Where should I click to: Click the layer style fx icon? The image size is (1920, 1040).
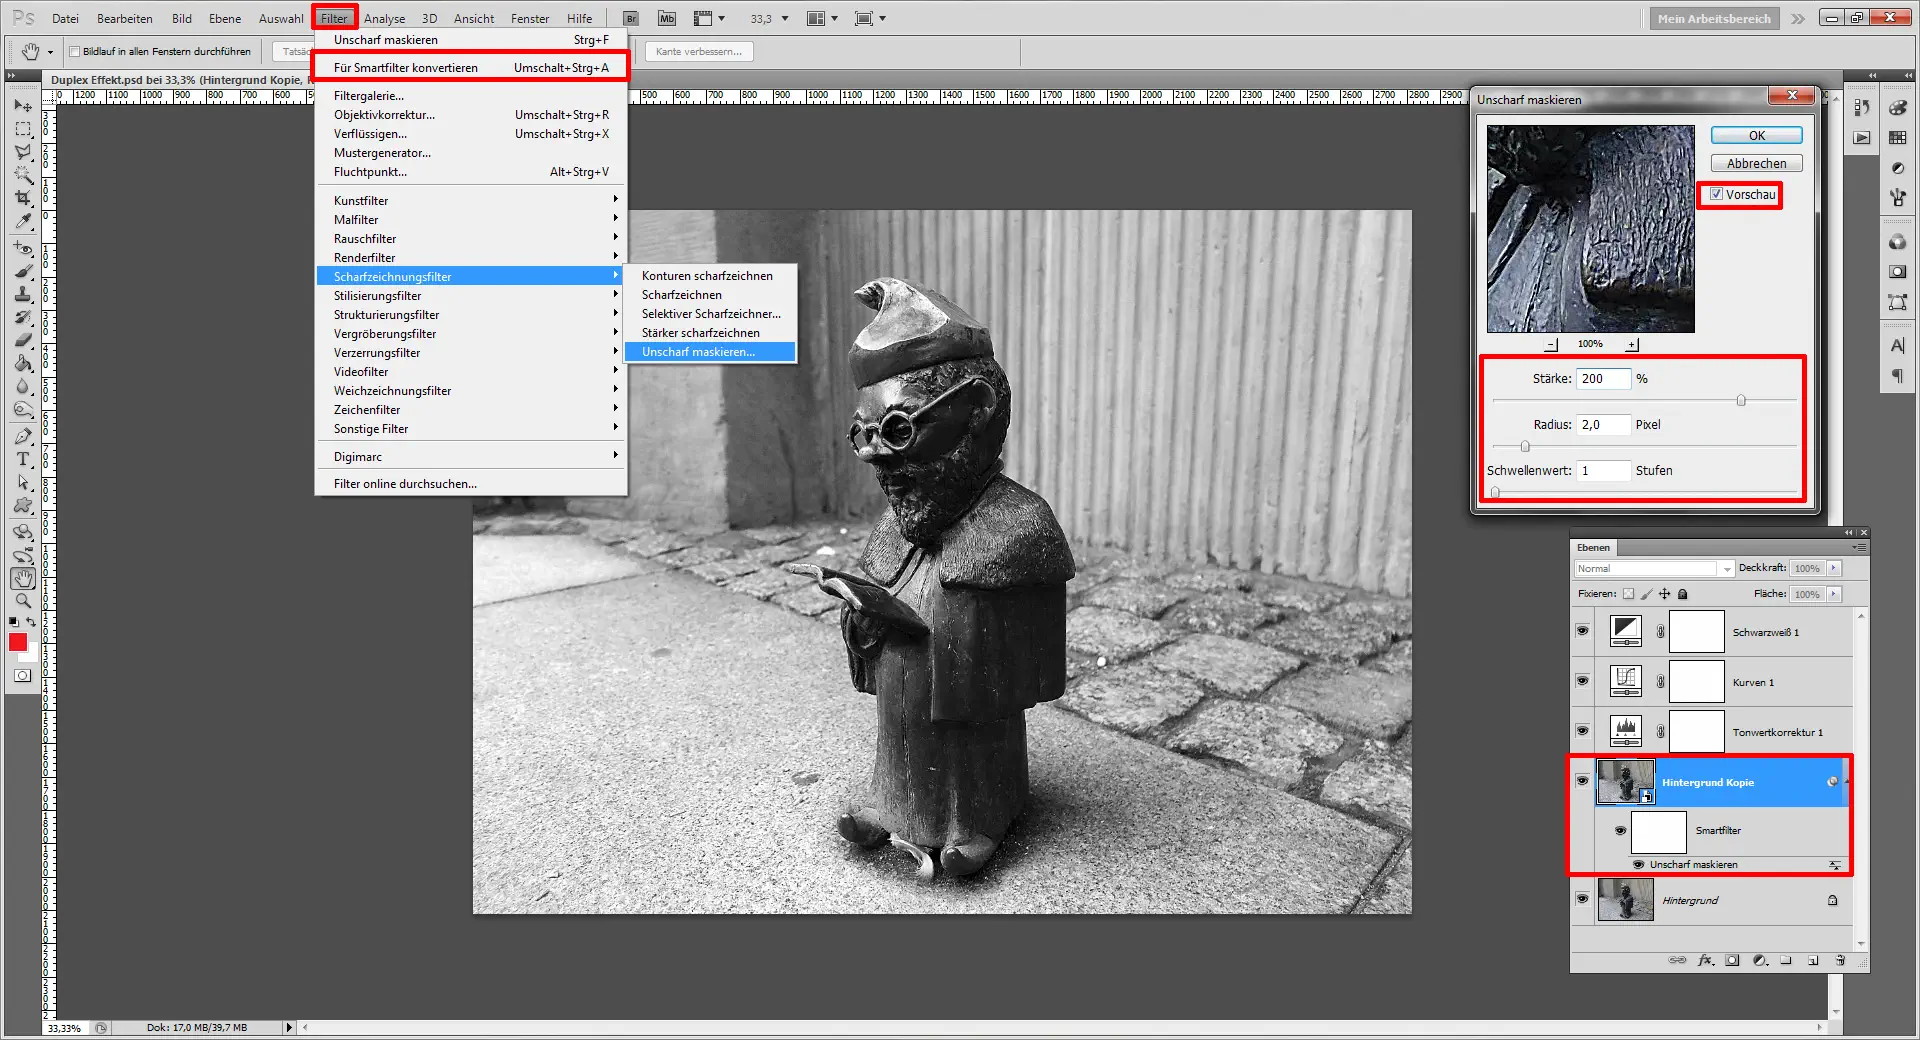tap(1706, 961)
